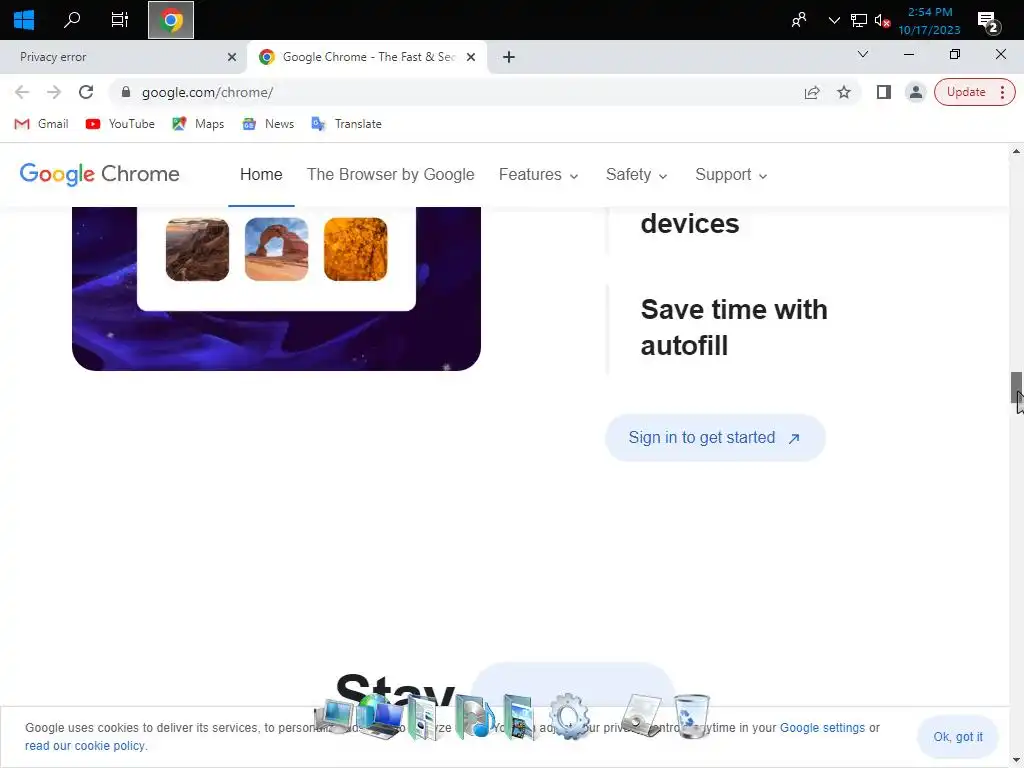Click the Update button in Chrome toolbar
The height and width of the screenshot is (768, 1024).
(x=966, y=92)
